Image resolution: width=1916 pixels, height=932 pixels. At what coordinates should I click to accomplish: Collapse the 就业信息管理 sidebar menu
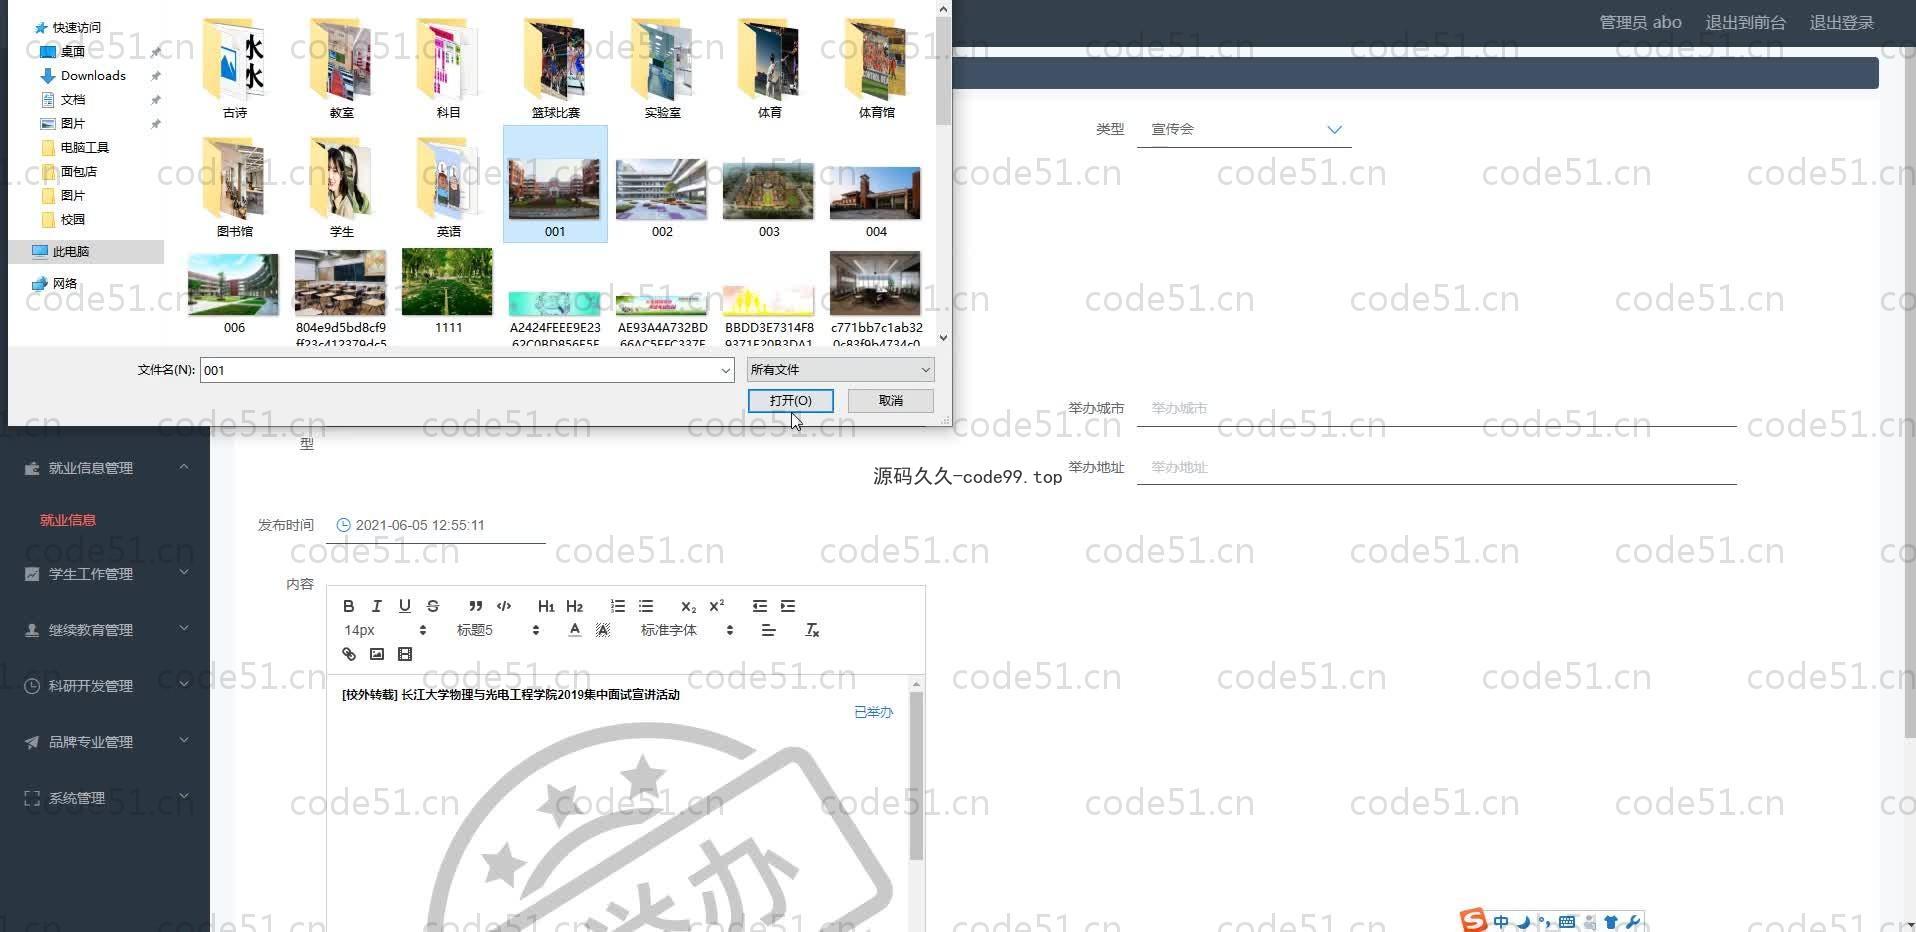(105, 467)
